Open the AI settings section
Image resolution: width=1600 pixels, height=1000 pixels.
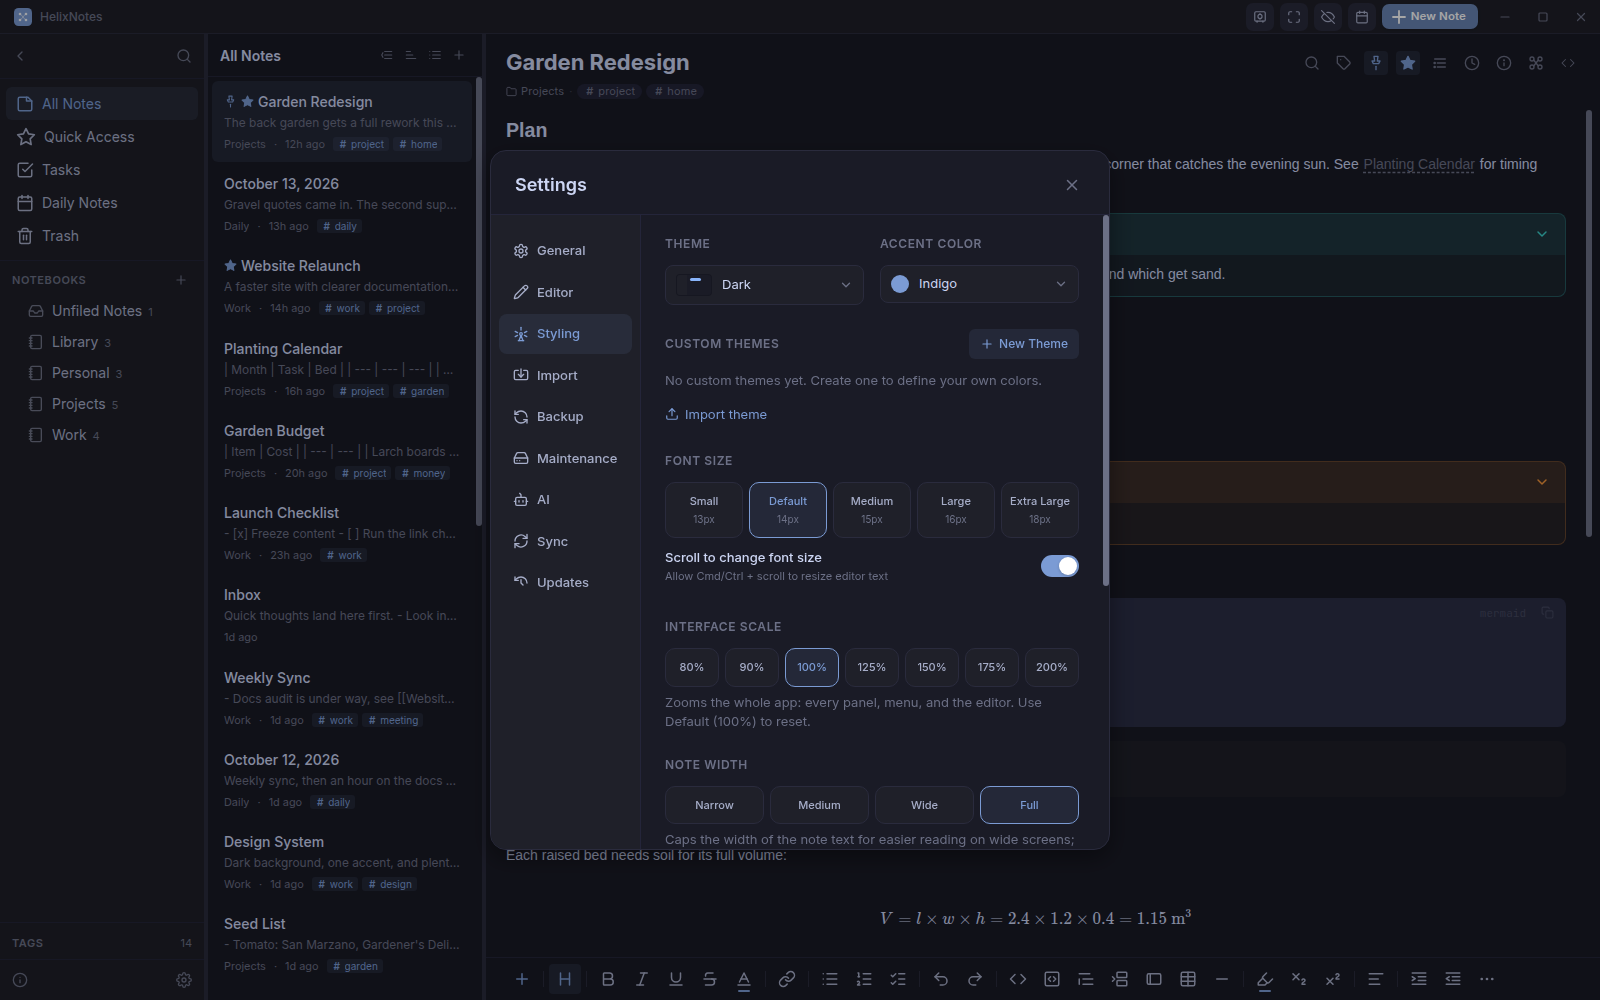pos(565,500)
